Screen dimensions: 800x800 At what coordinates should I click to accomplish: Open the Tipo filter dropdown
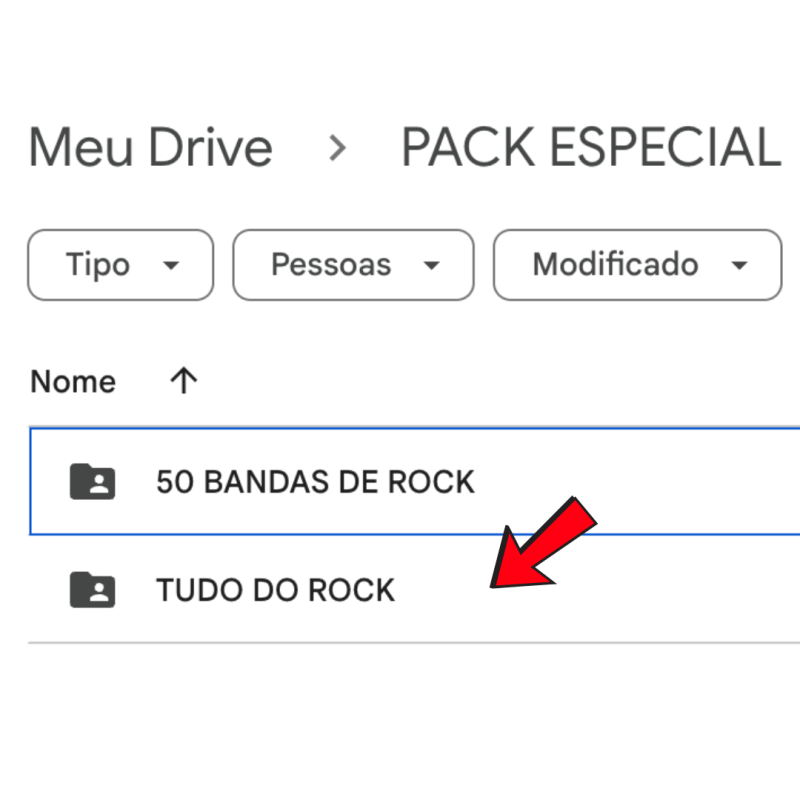120,265
